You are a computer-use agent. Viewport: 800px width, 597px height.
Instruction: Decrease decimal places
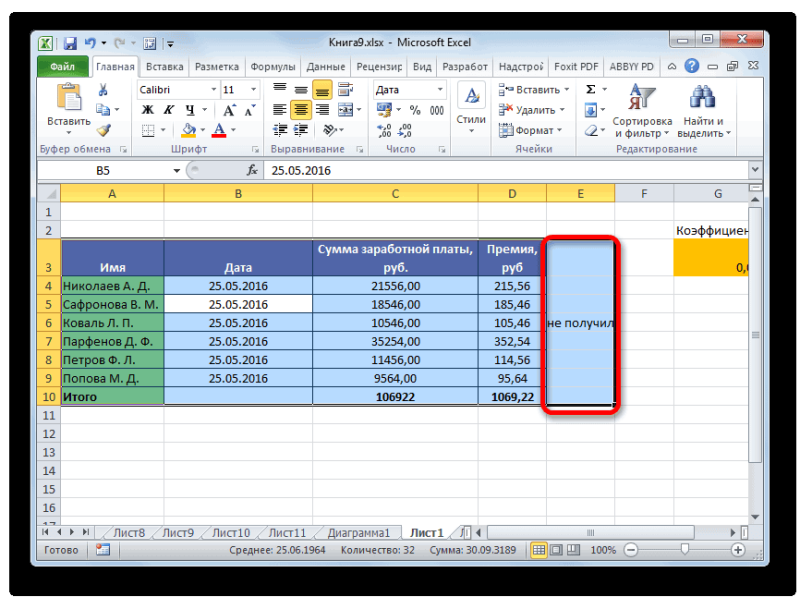[x=405, y=131]
